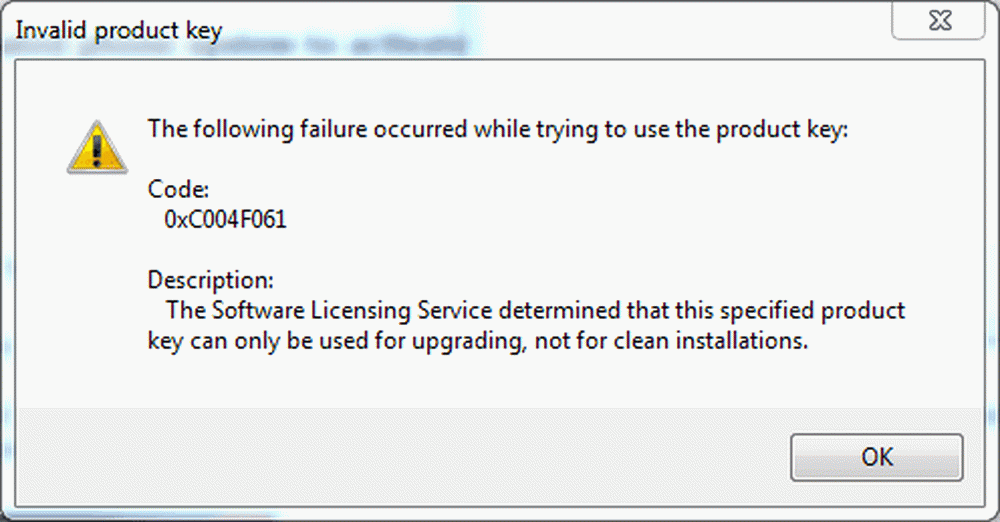The width and height of the screenshot is (1000, 522).
Task: Click the OK button
Action: click(x=876, y=457)
